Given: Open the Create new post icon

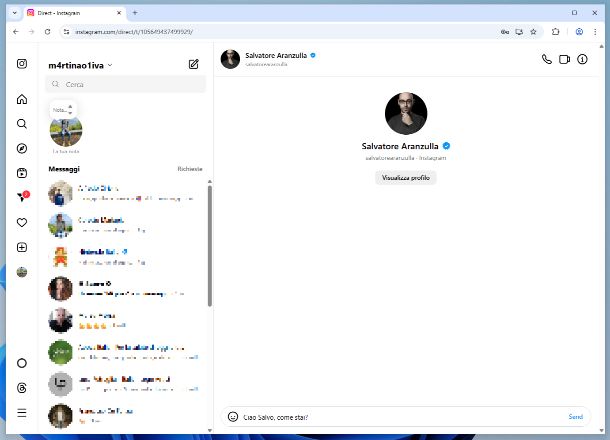Looking at the screenshot, I should (22, 247).
